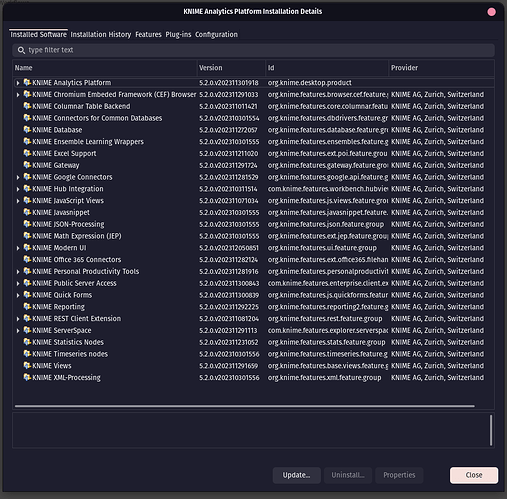This screenshot has width=507, height=499.
Task: Expand the KNIME REST Client Extension entry
Action: [18, 319]
